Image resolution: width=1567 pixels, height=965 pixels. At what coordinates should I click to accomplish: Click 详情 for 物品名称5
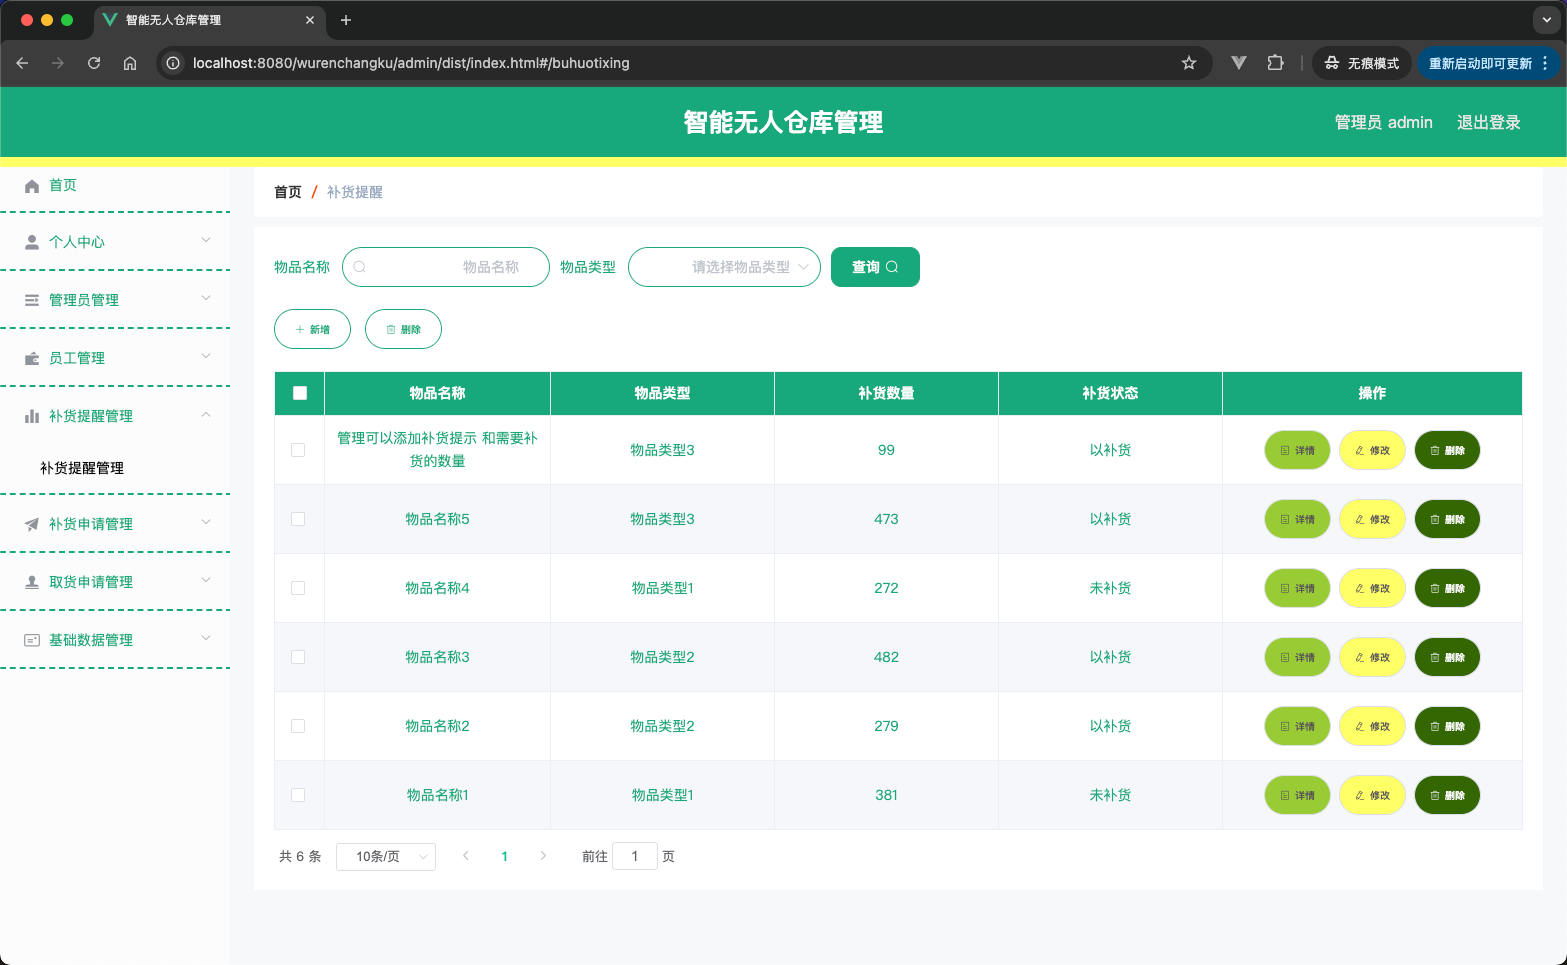(1297, 519)
